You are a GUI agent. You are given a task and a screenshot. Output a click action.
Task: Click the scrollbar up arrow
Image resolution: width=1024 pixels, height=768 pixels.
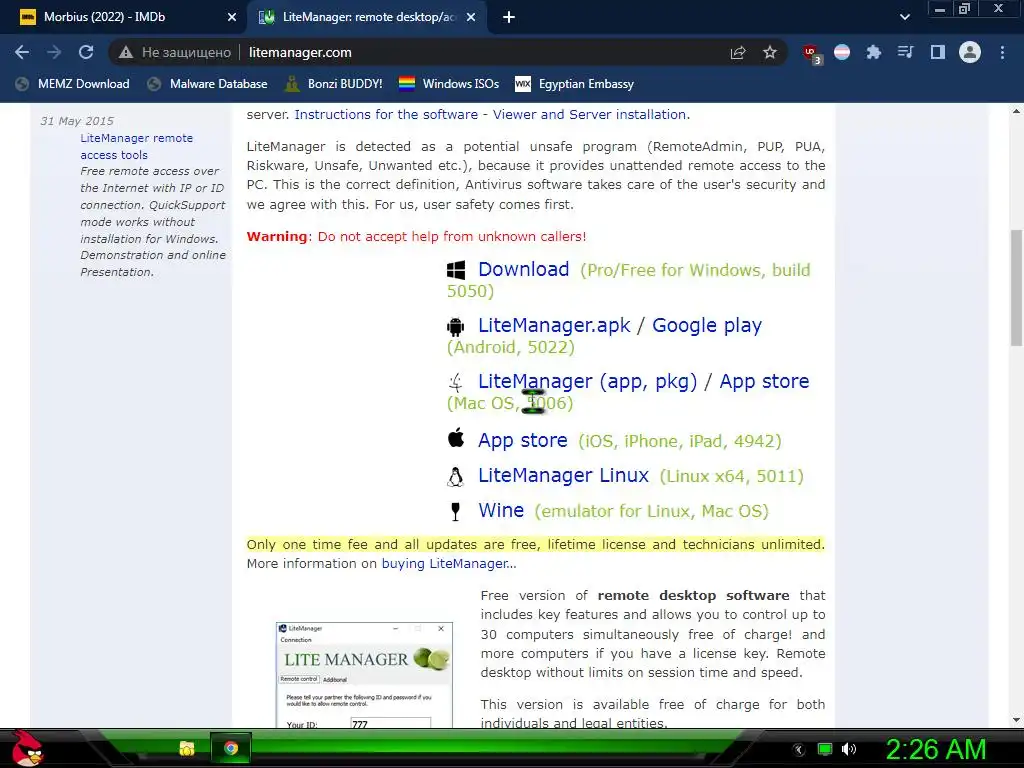point(1016,112)
